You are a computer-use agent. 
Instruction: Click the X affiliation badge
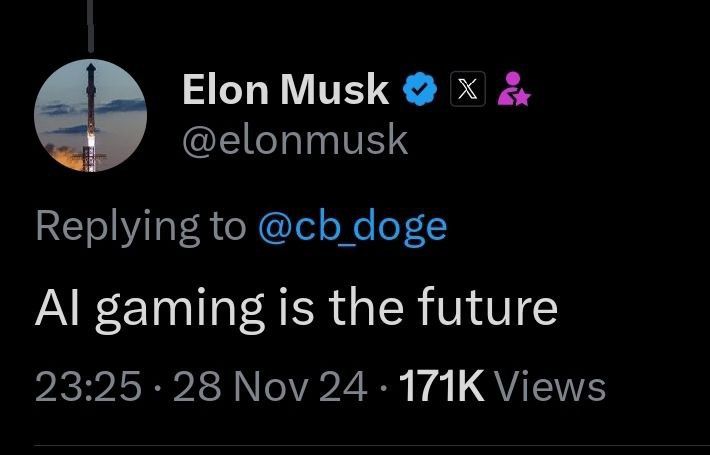coord(464,91)
